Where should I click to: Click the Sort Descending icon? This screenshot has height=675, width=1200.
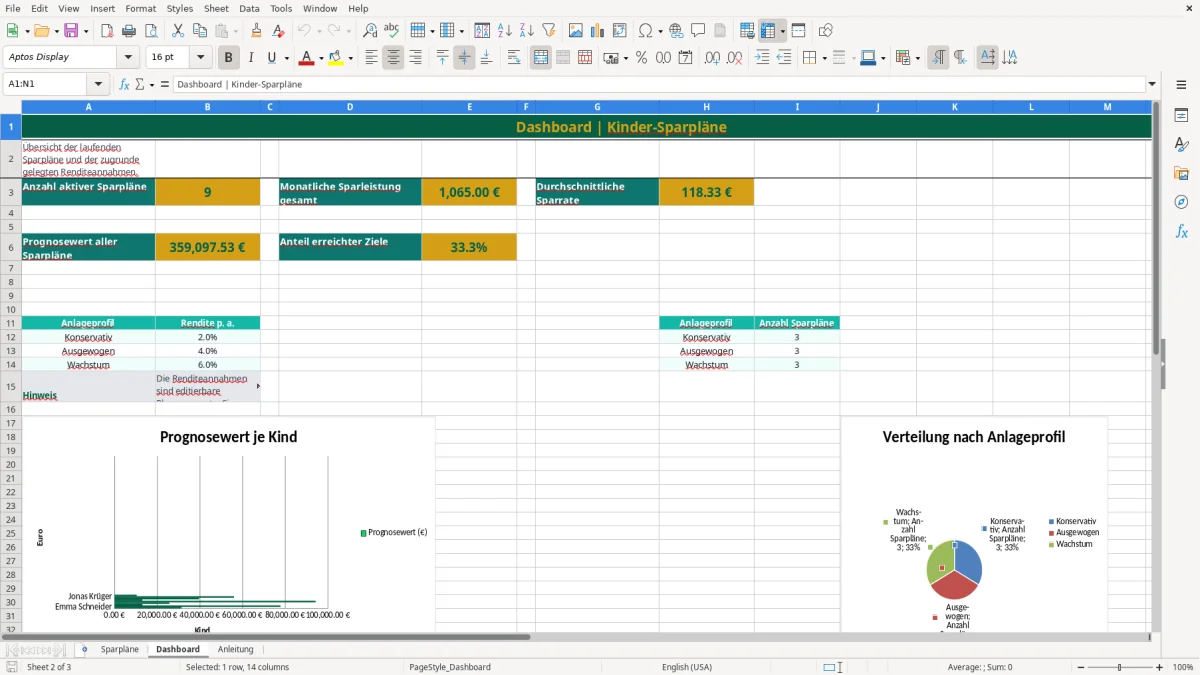click(527, 31)
